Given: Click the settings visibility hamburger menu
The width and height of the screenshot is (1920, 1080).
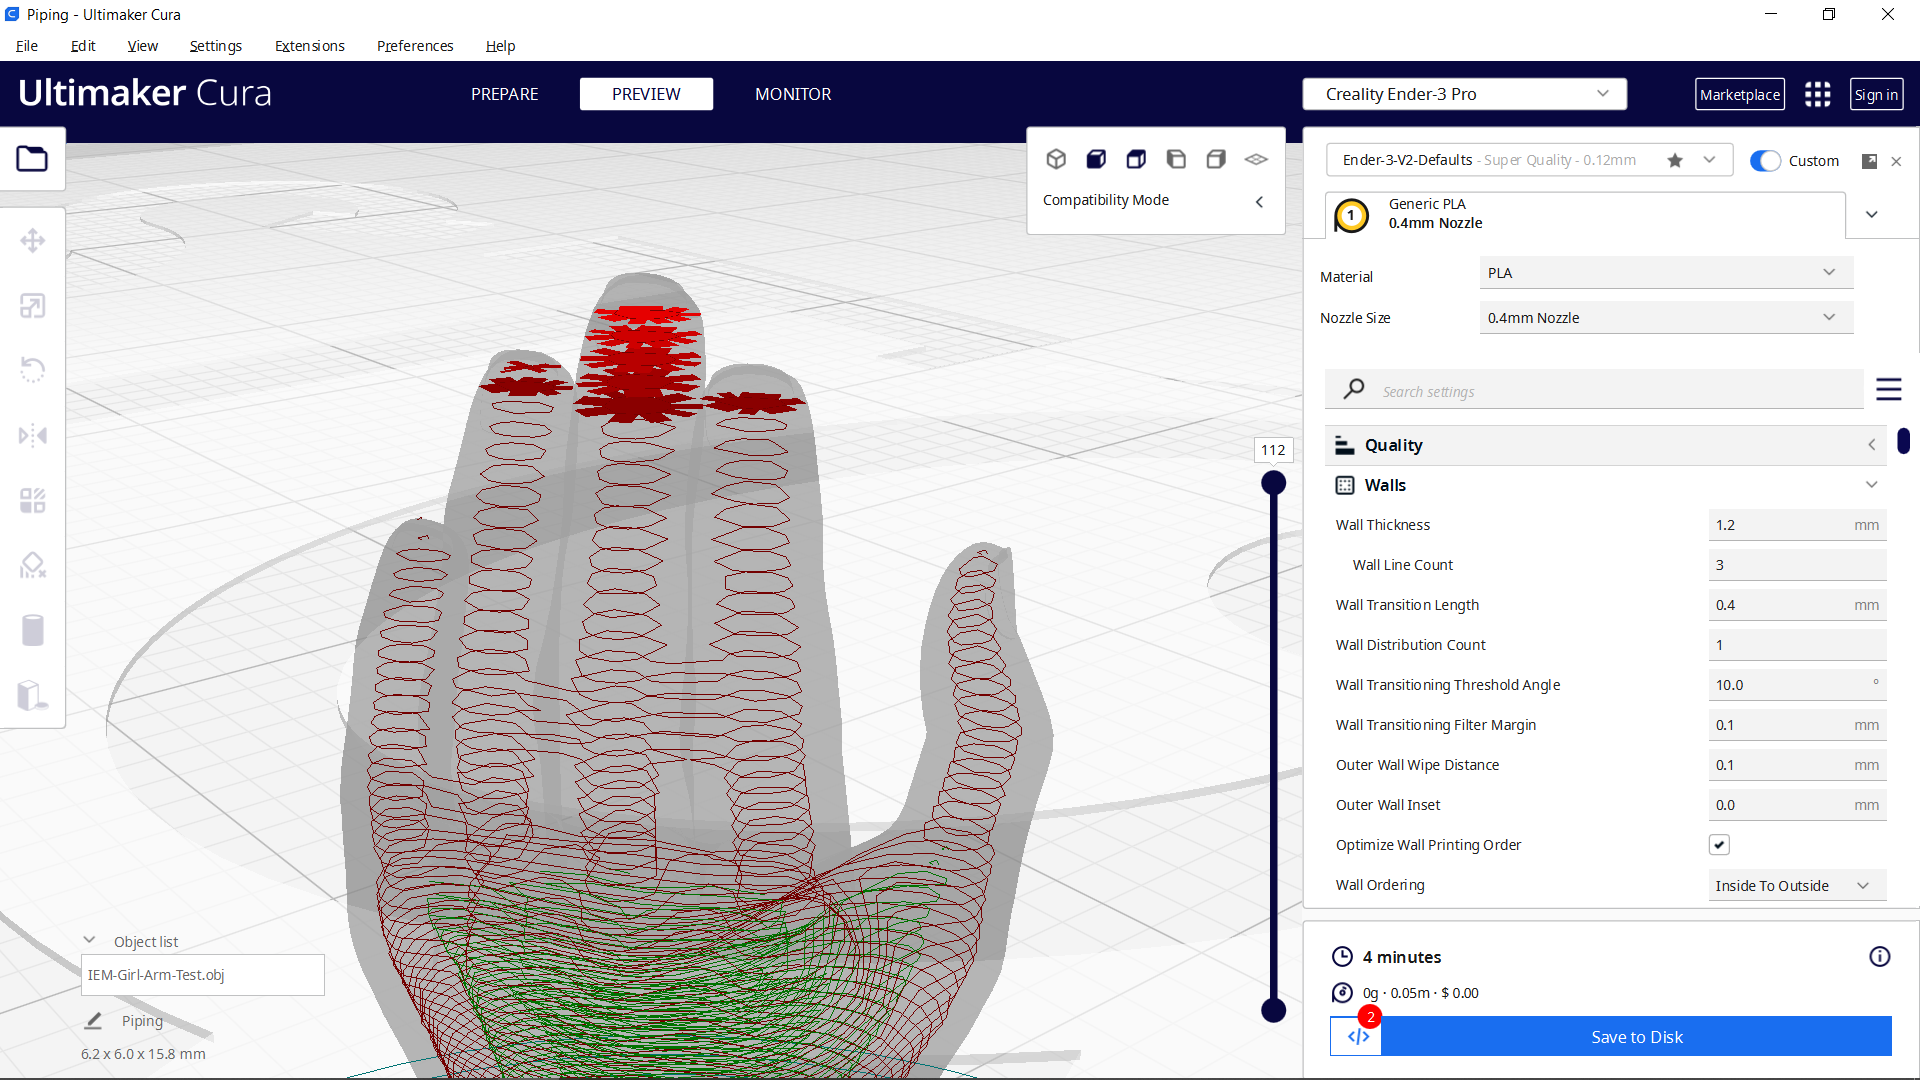Looking at the screenshot, I should (1888, 390).
